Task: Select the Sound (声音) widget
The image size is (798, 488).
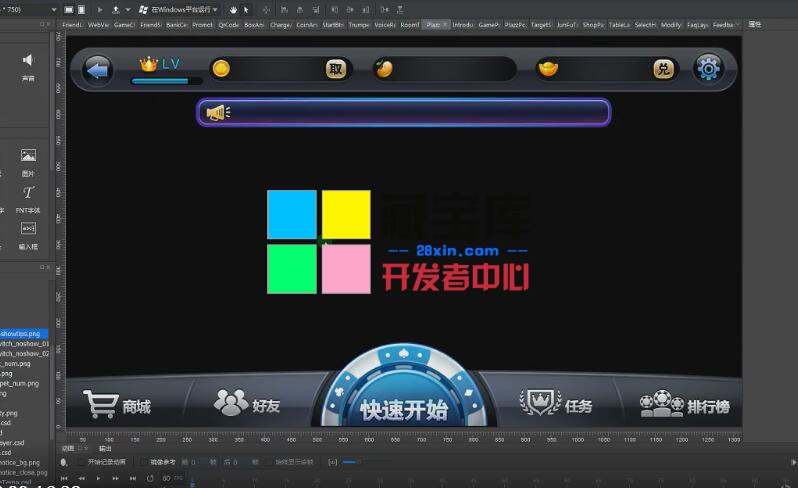Action: [28, 67]
